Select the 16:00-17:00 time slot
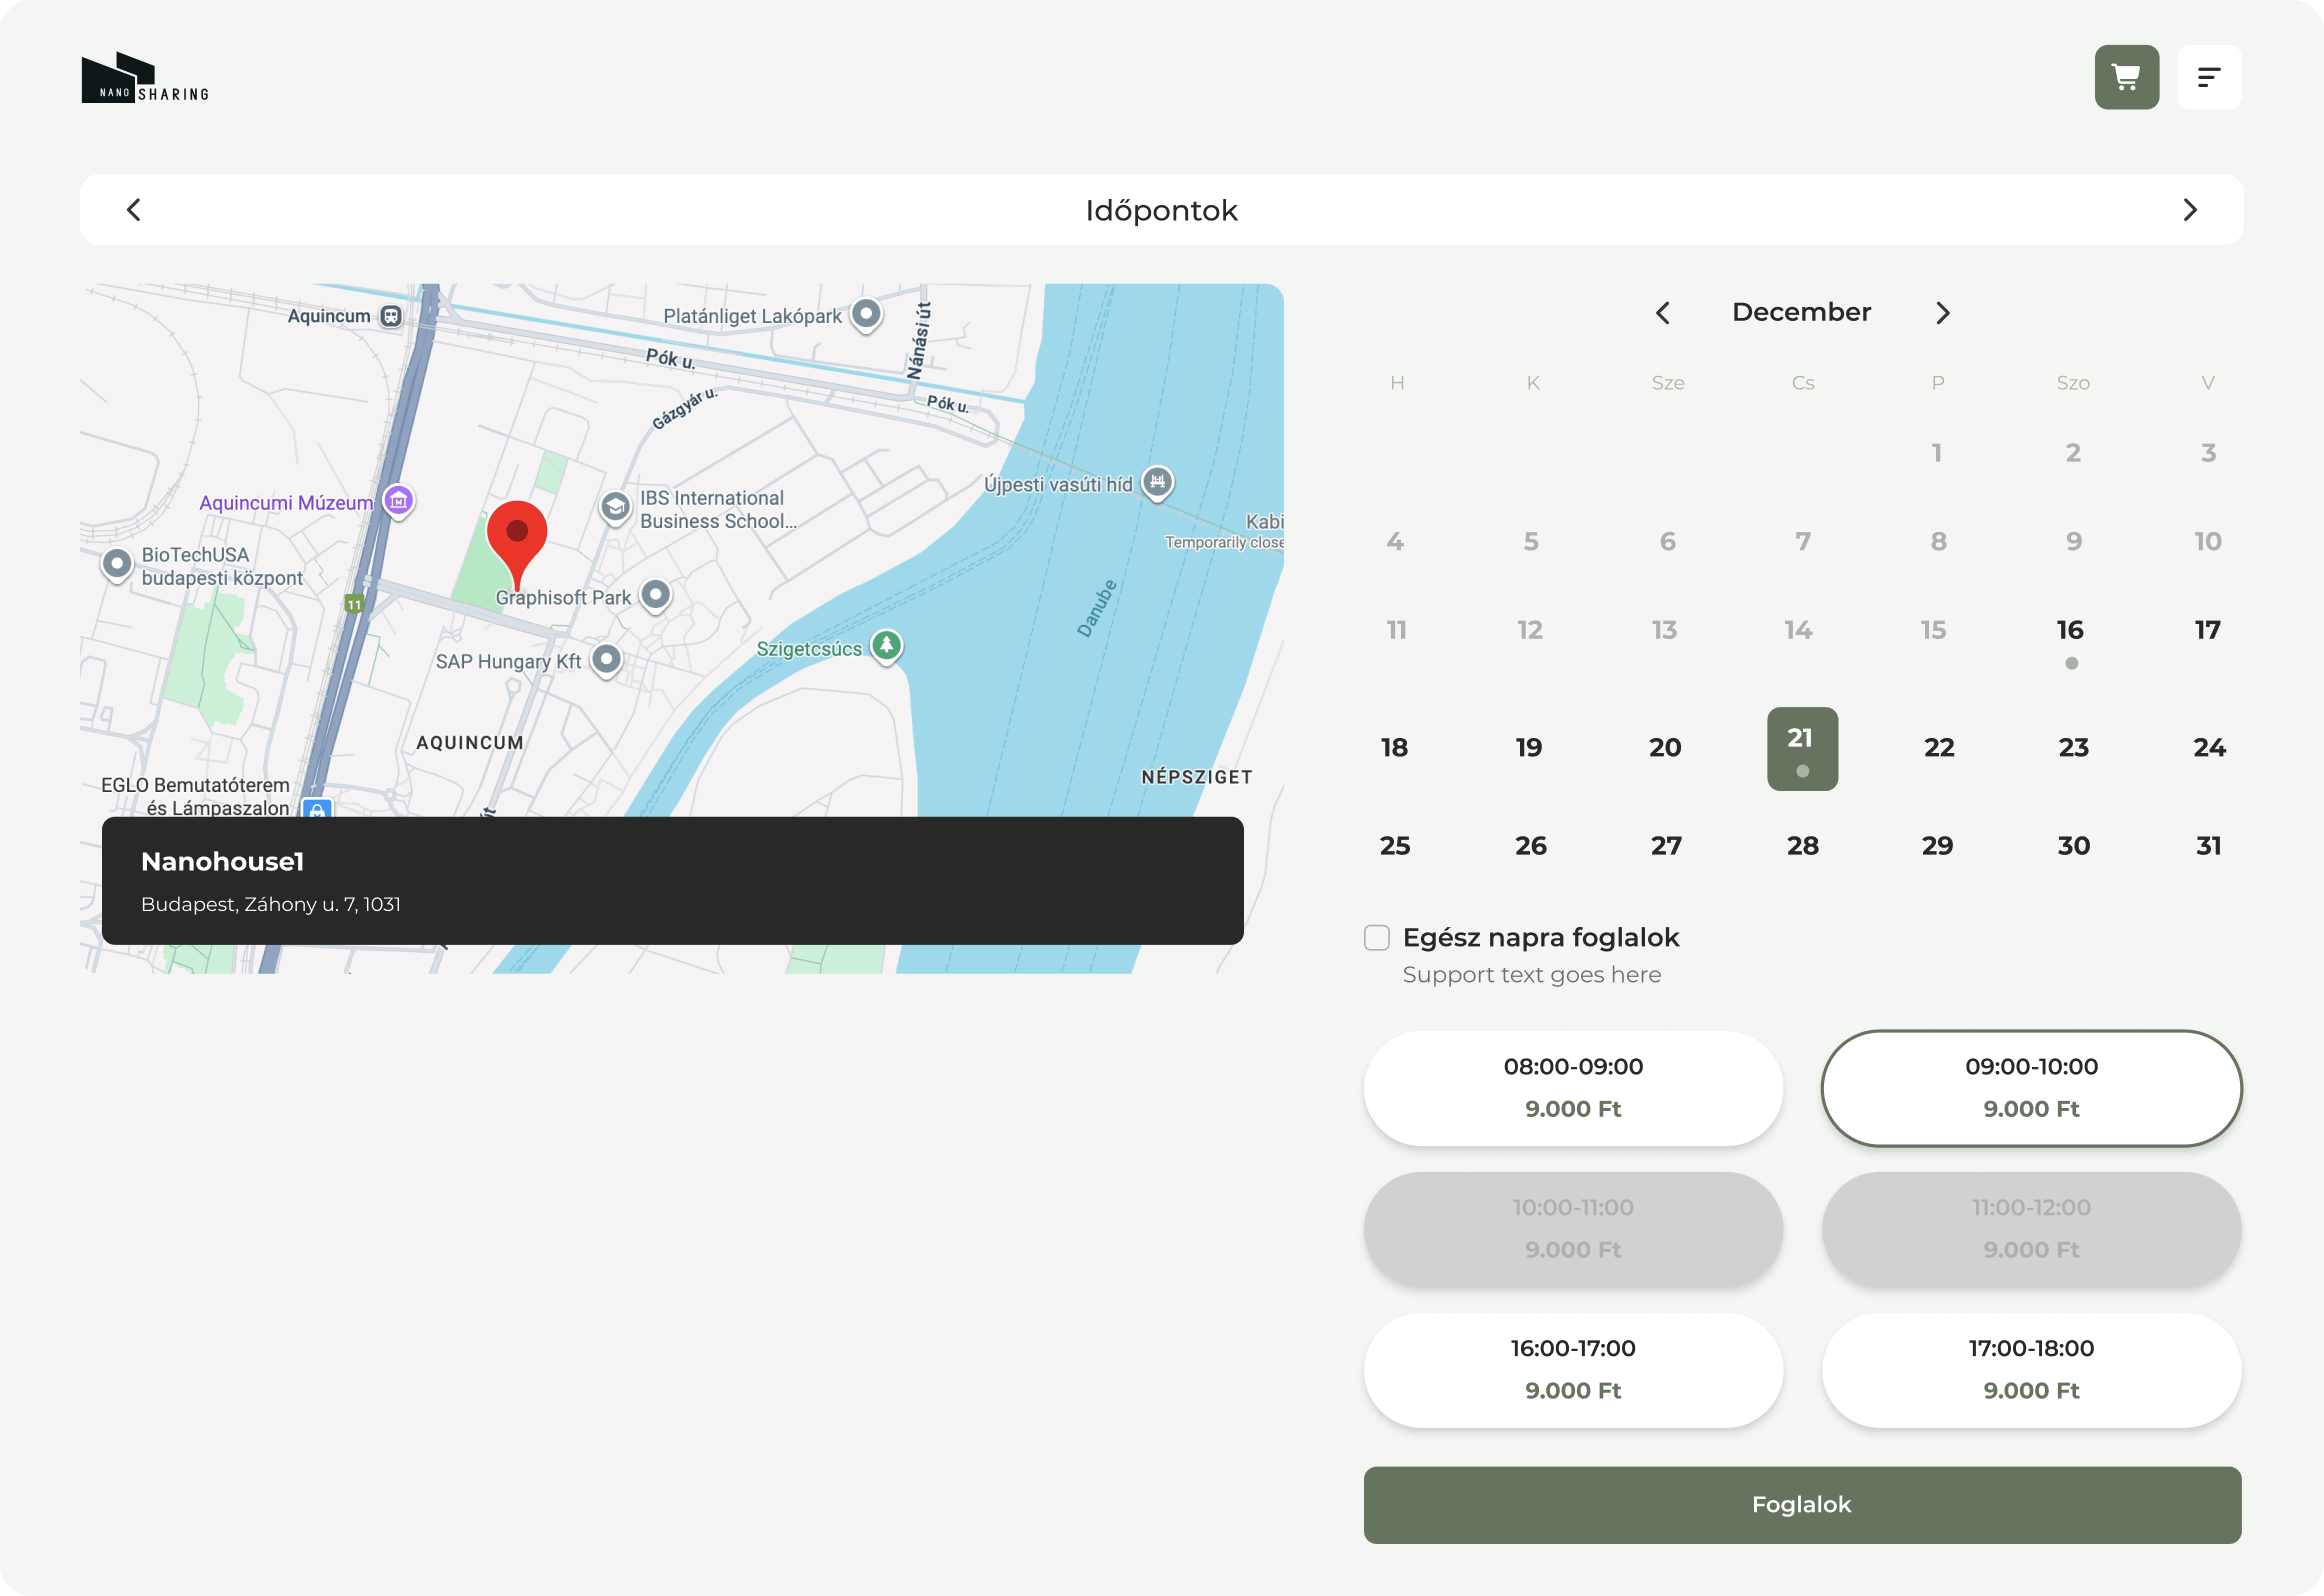This screenshot has width=2324, height=1596. point(1573,1370)
